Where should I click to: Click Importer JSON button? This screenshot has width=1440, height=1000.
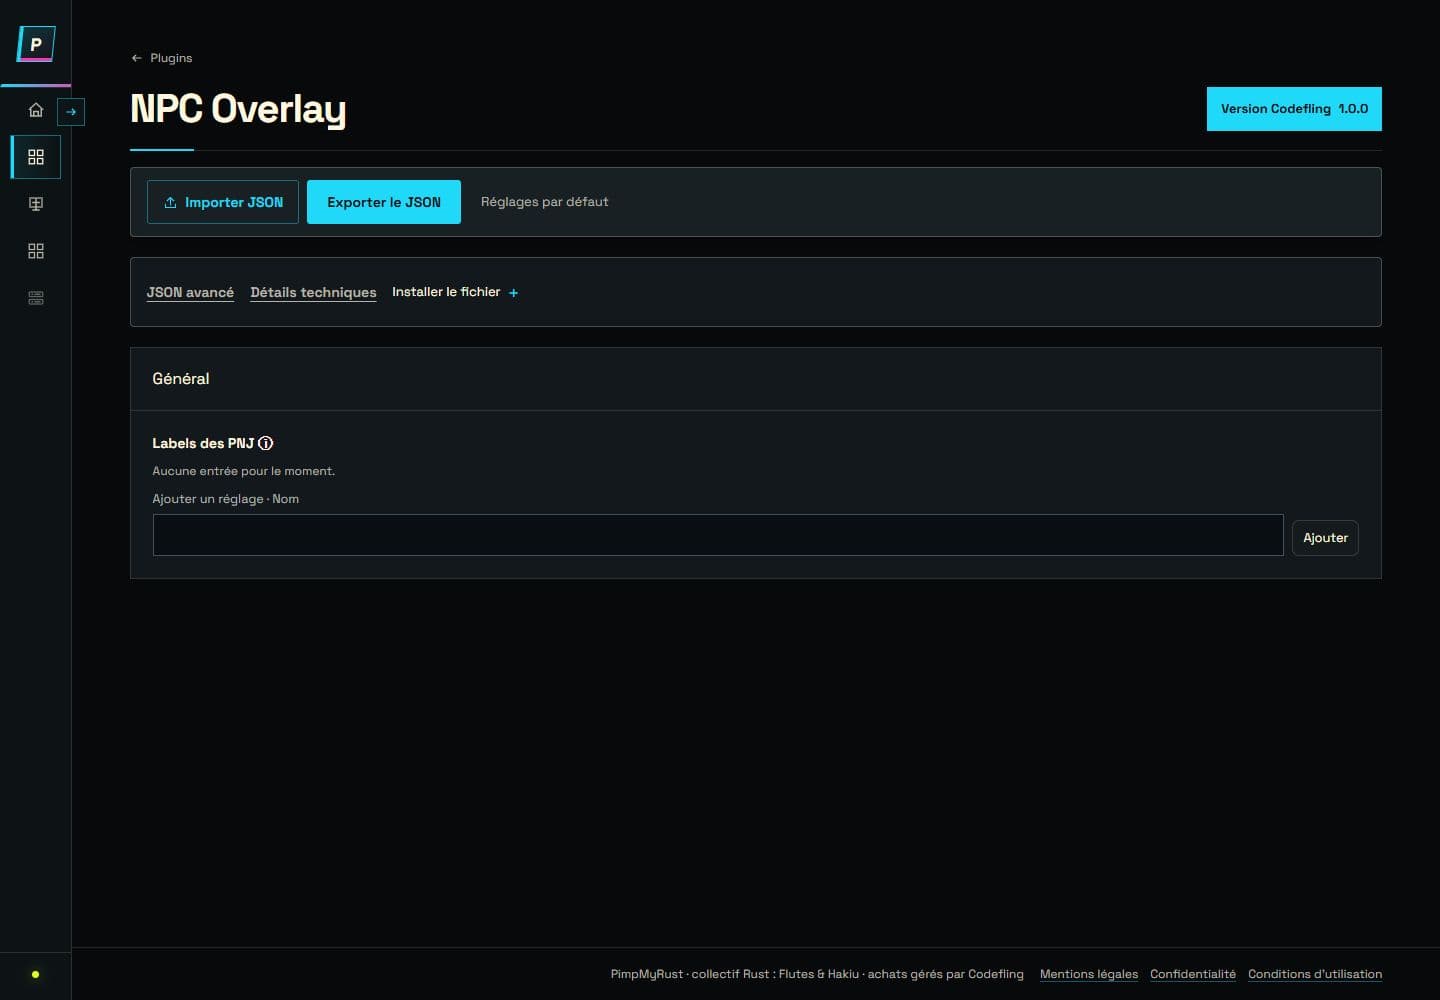(223, 202)
